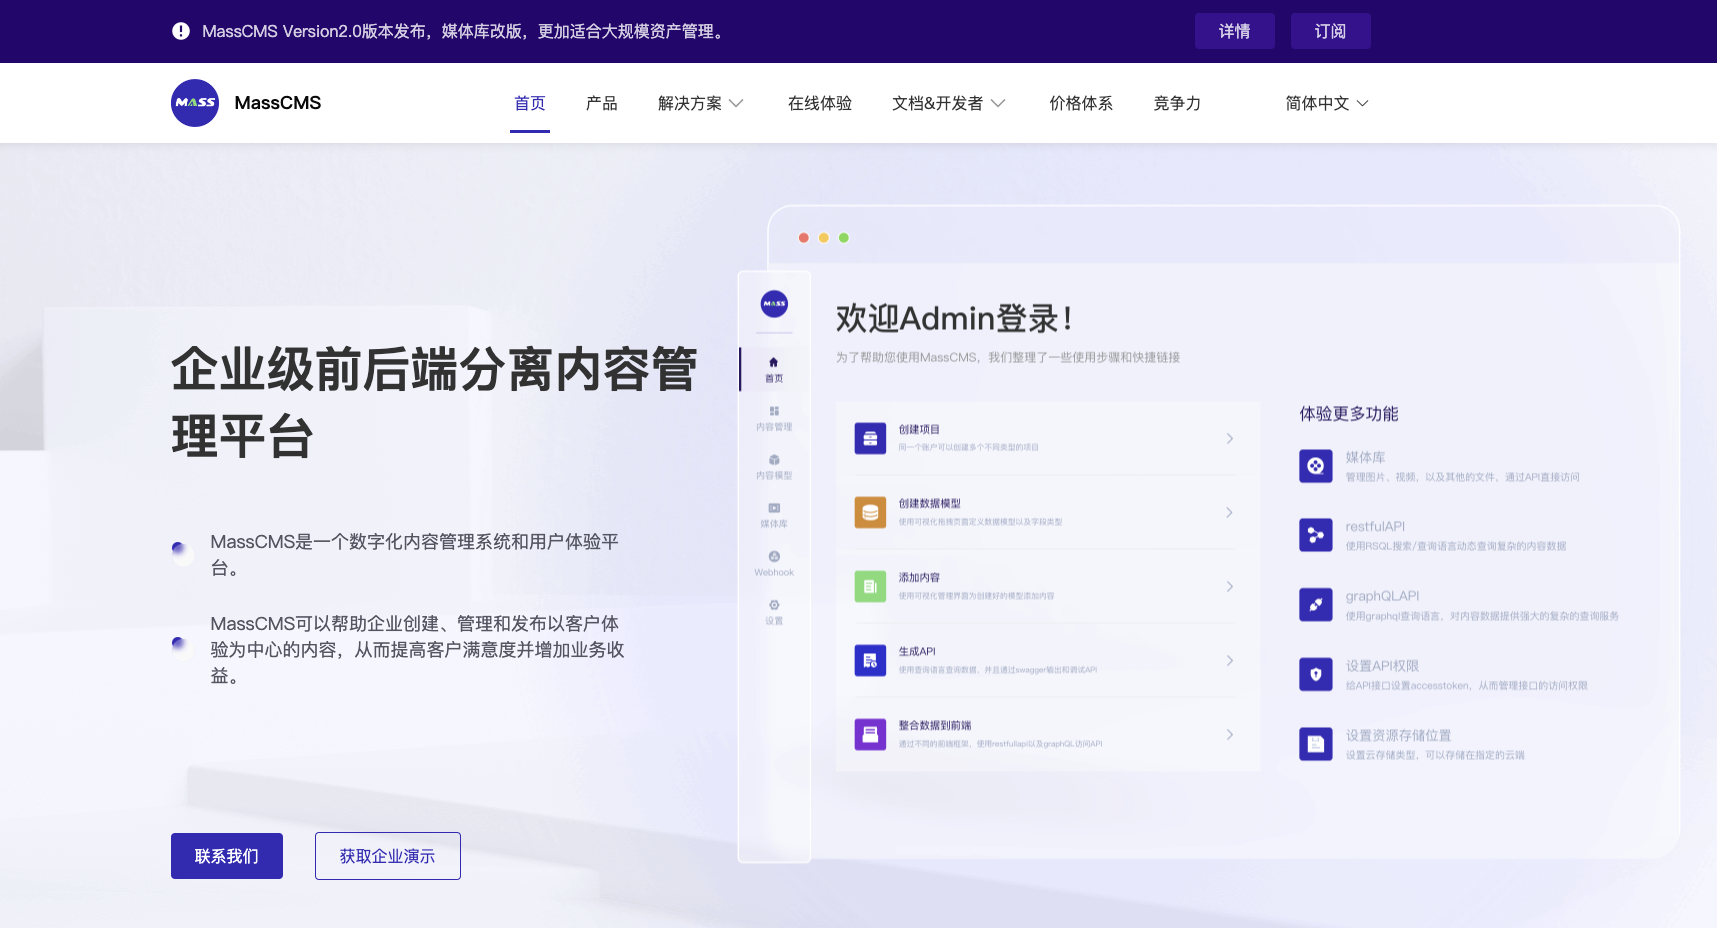Click the 设置API权限 label text
The image size is (1717, 928).
tap(1382, 666)
